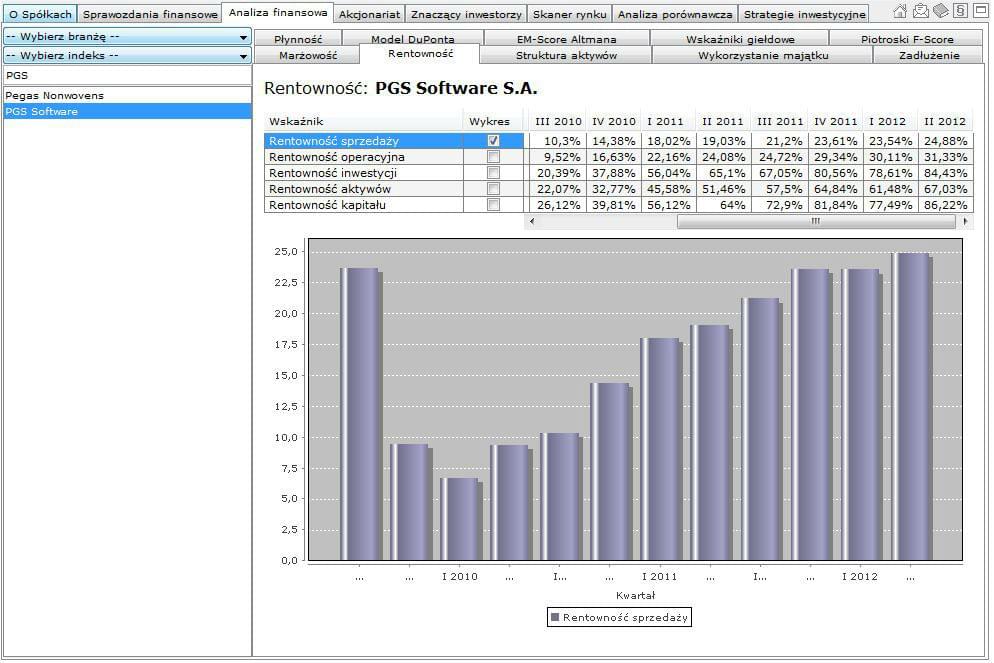Image resolution: width=994 pixels, height=663 pixels.
Task: Switch to Skaner rynku tab
Action: point(569,14)
